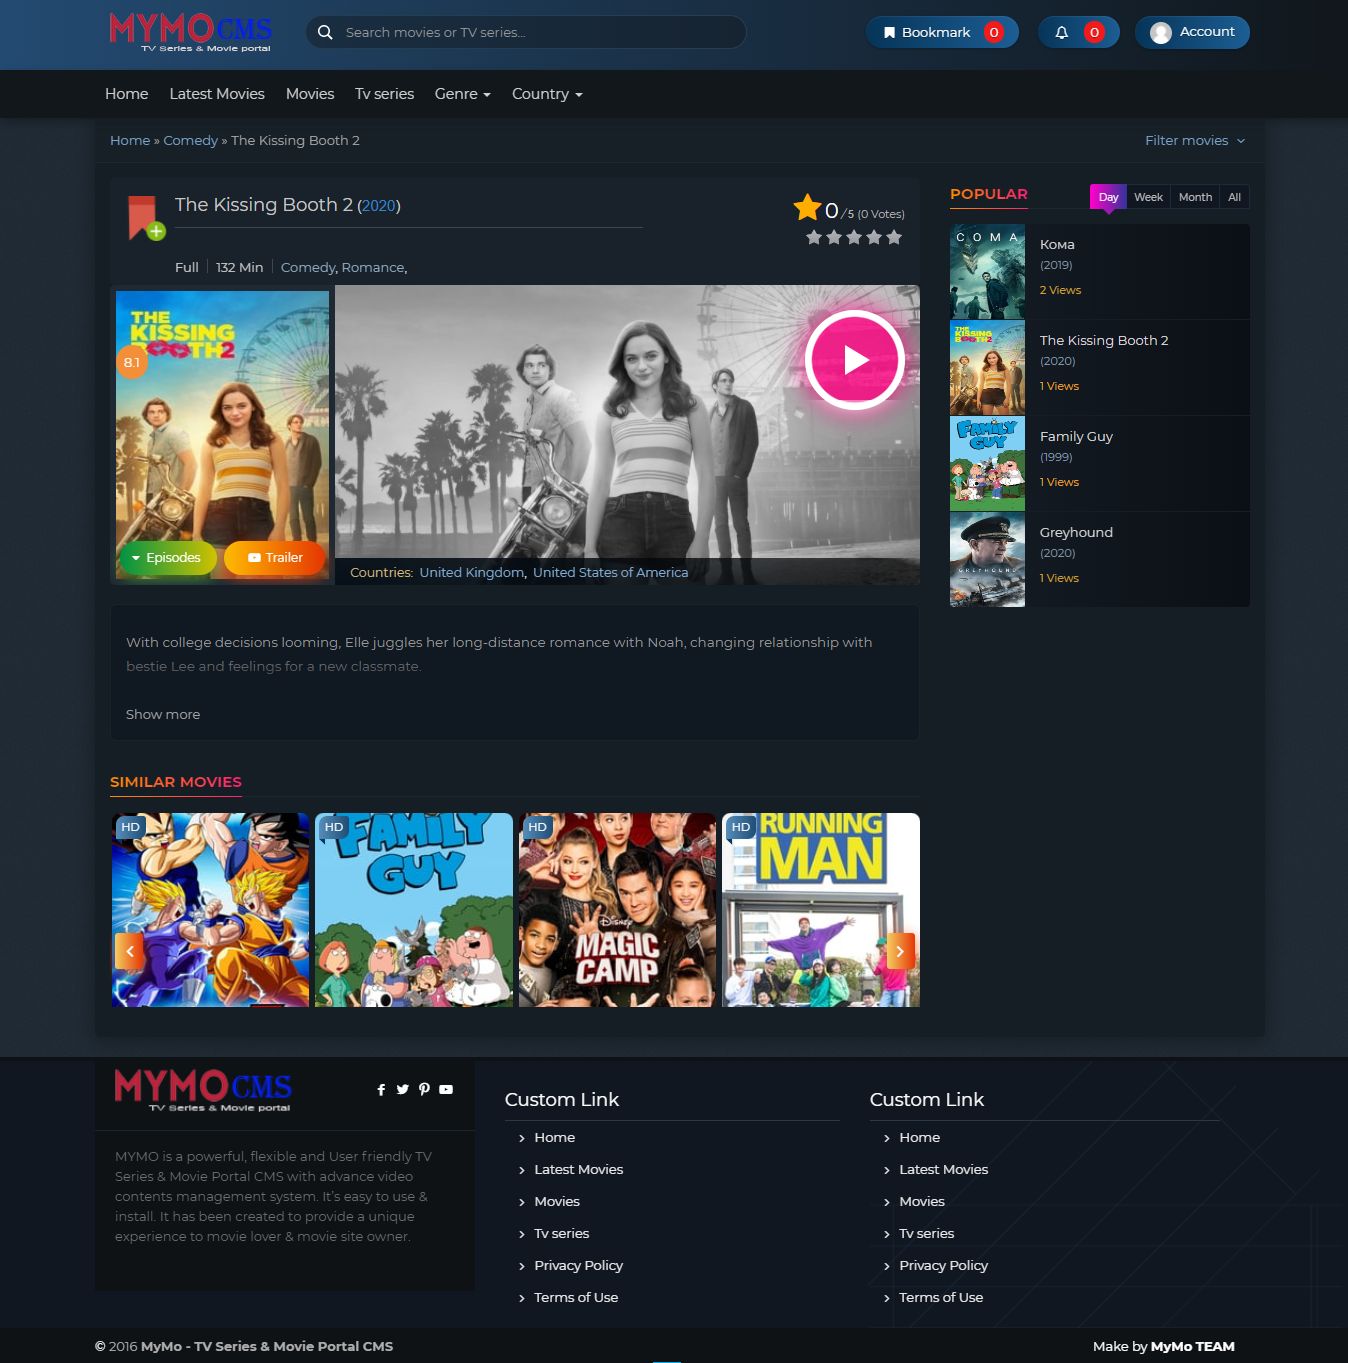Click the Comedy breadcrumb link
Viewport: 1348px width, 1363px height.
tap(191, 140)
